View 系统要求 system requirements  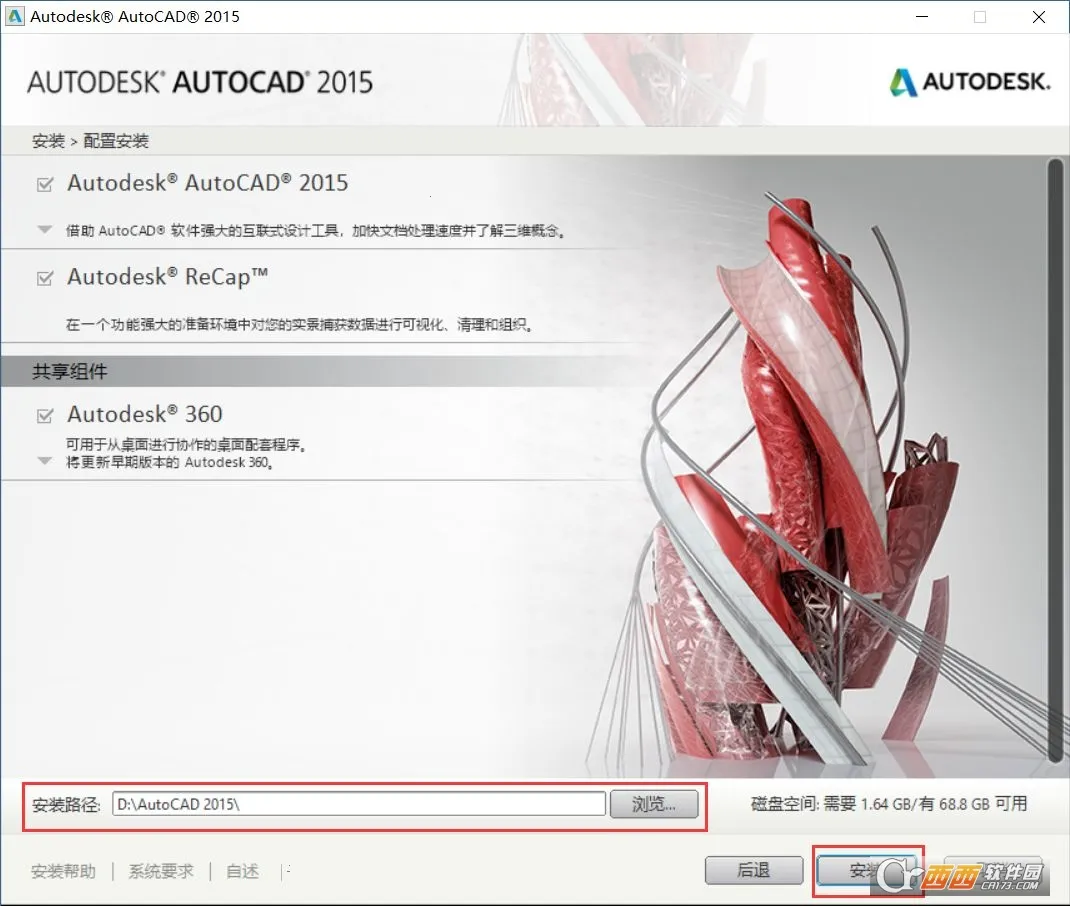pos(159,871)
